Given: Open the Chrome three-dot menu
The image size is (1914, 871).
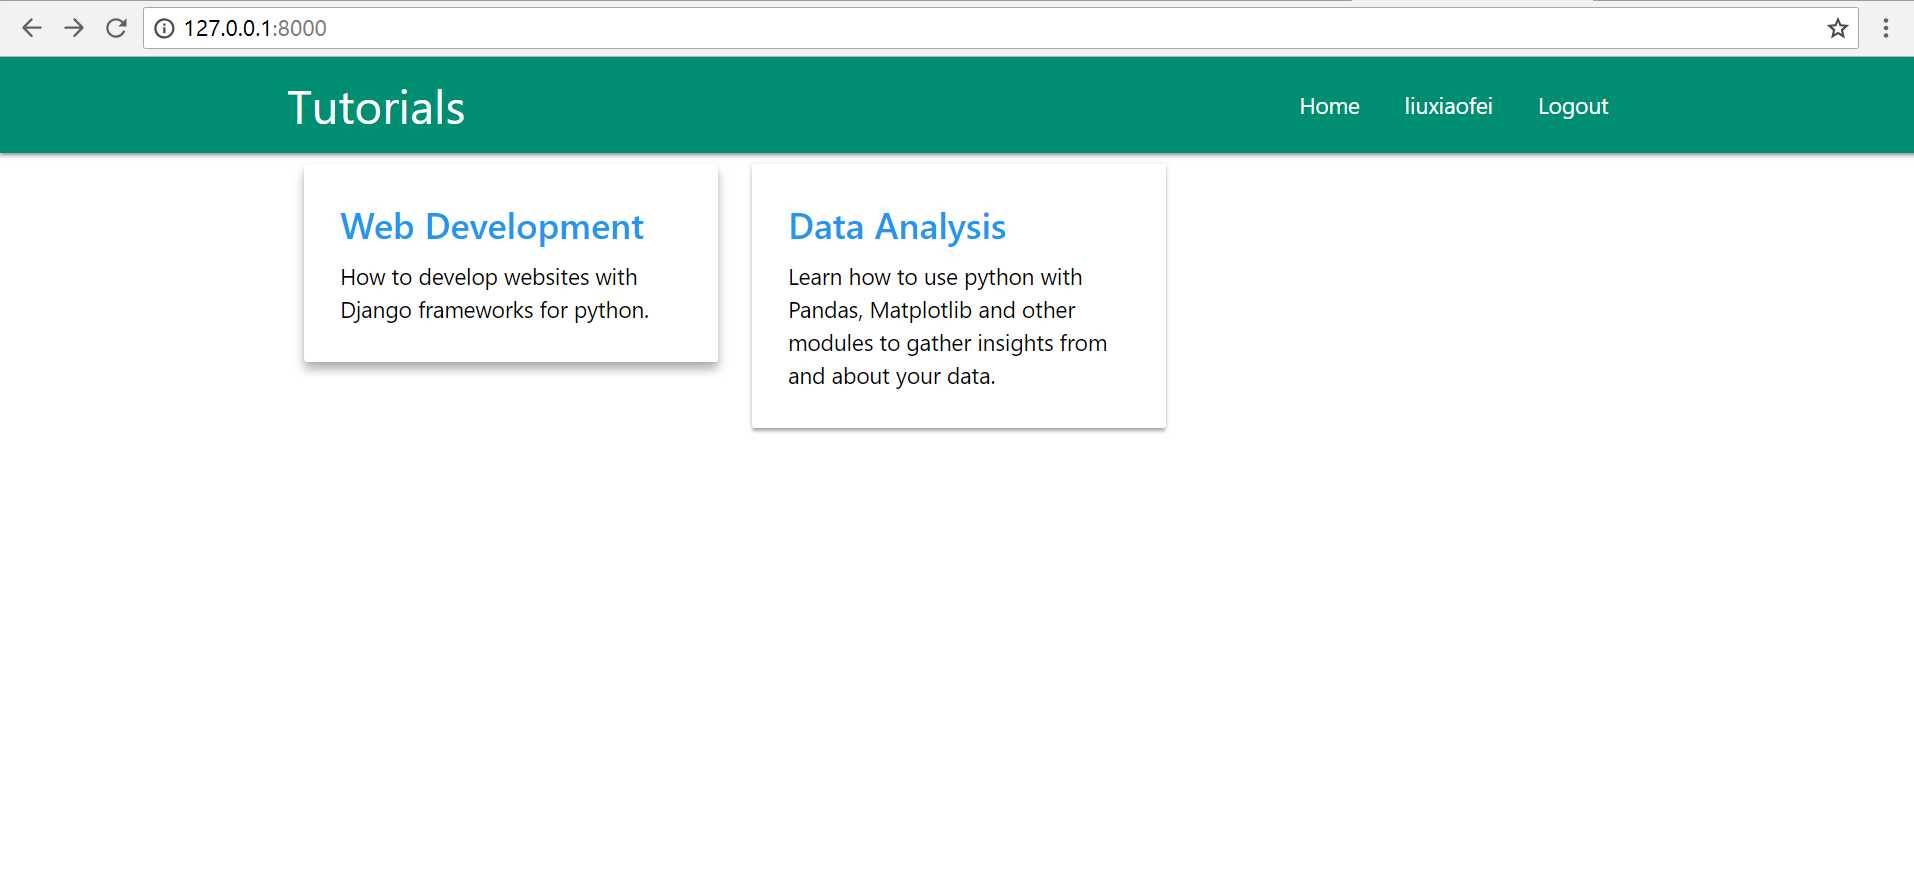Looking at the screenshot, I should point(1886,28).
